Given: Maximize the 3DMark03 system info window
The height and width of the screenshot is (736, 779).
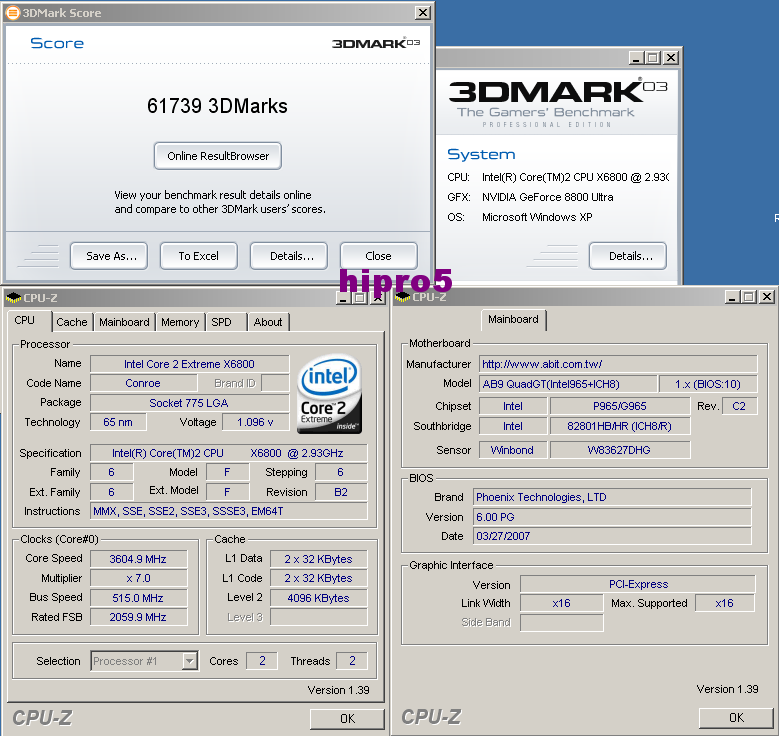Looking at the screenshot, I should [652, 59].
